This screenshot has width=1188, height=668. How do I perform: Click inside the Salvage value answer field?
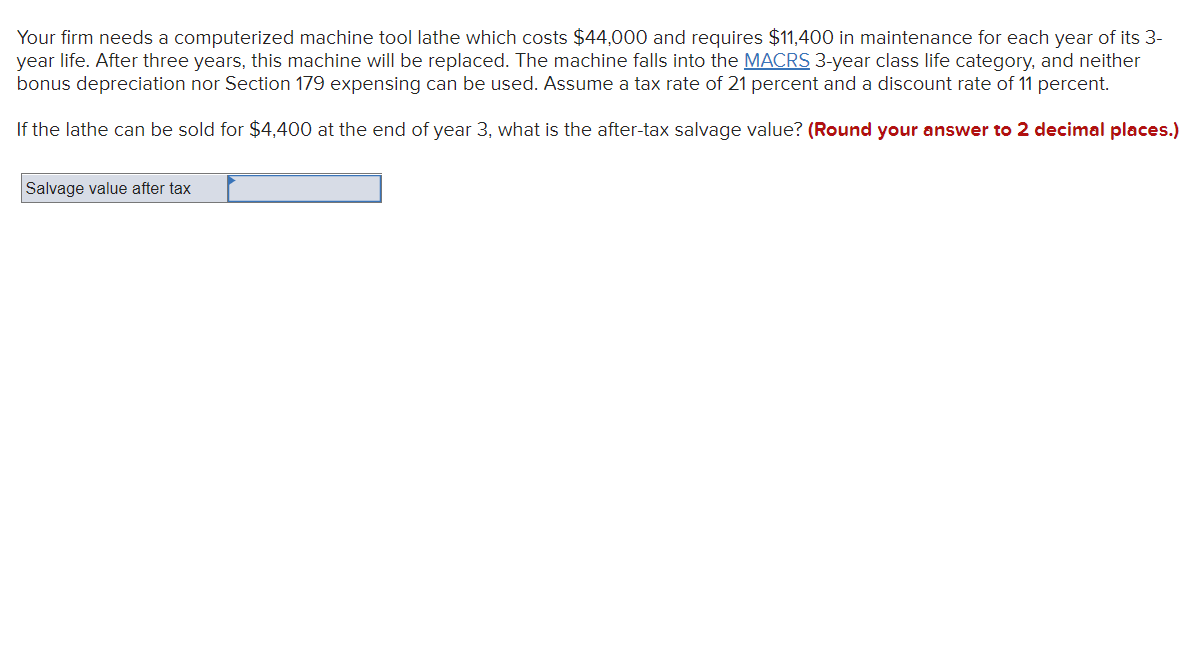305,188
